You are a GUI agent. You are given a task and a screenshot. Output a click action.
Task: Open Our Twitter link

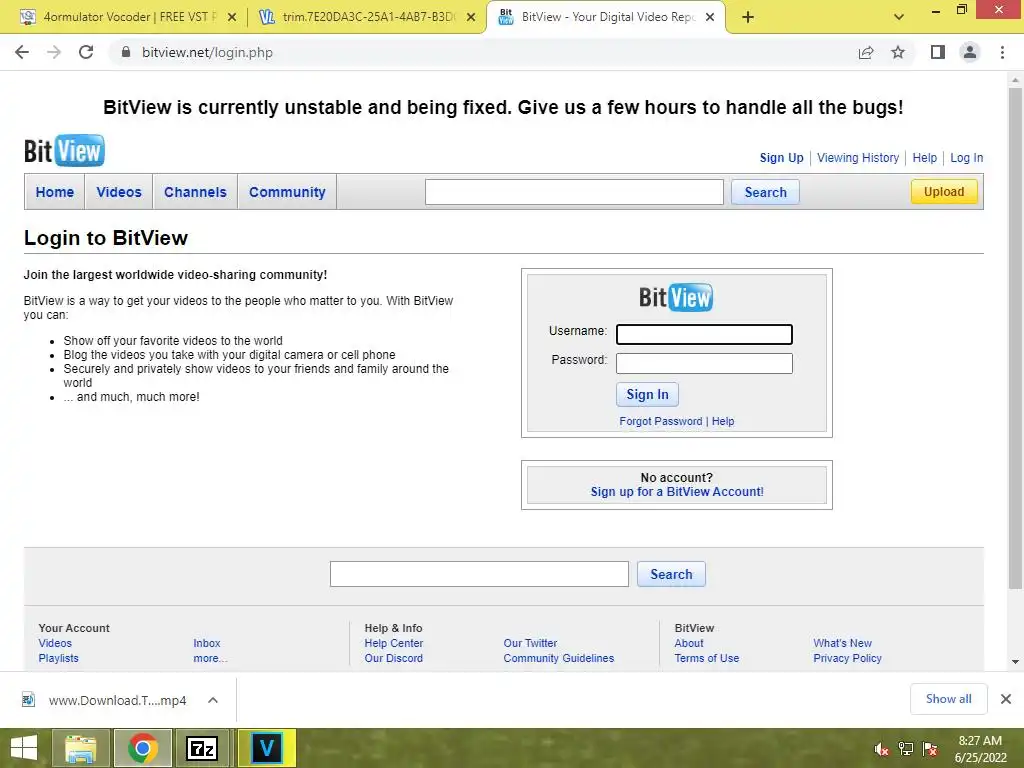pos(530,643)
